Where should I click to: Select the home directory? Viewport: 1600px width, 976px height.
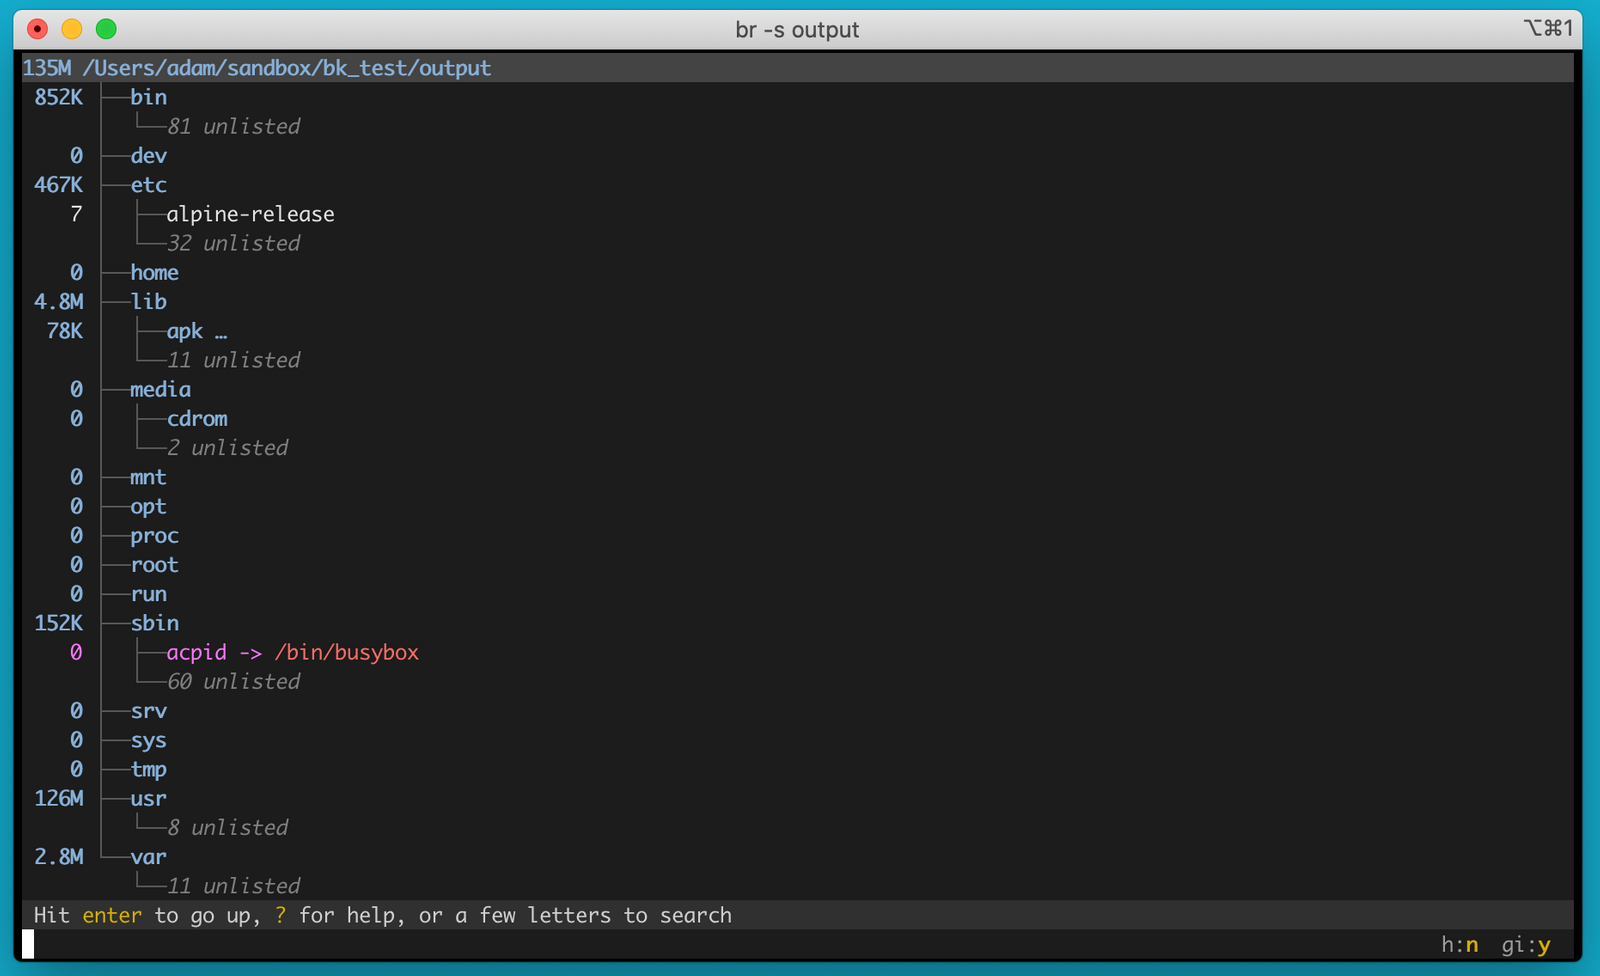tap(154, 273)
